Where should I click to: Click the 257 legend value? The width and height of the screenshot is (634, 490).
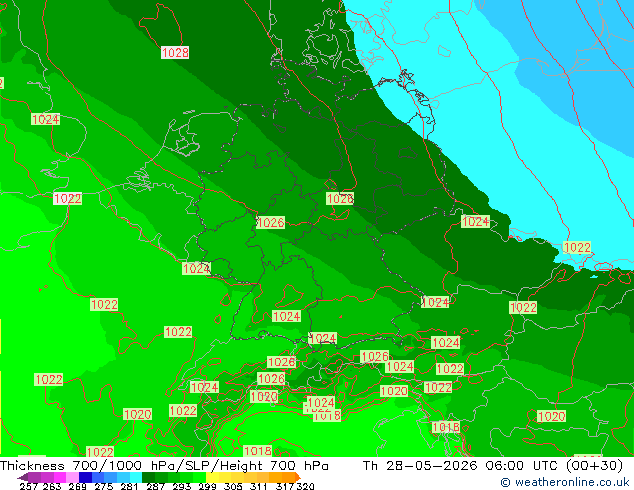[29, 486]
